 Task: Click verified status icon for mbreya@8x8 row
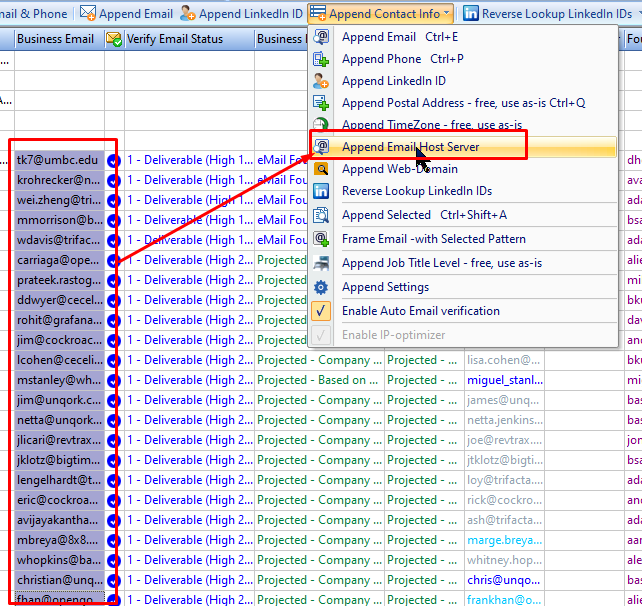click(113, 540)
